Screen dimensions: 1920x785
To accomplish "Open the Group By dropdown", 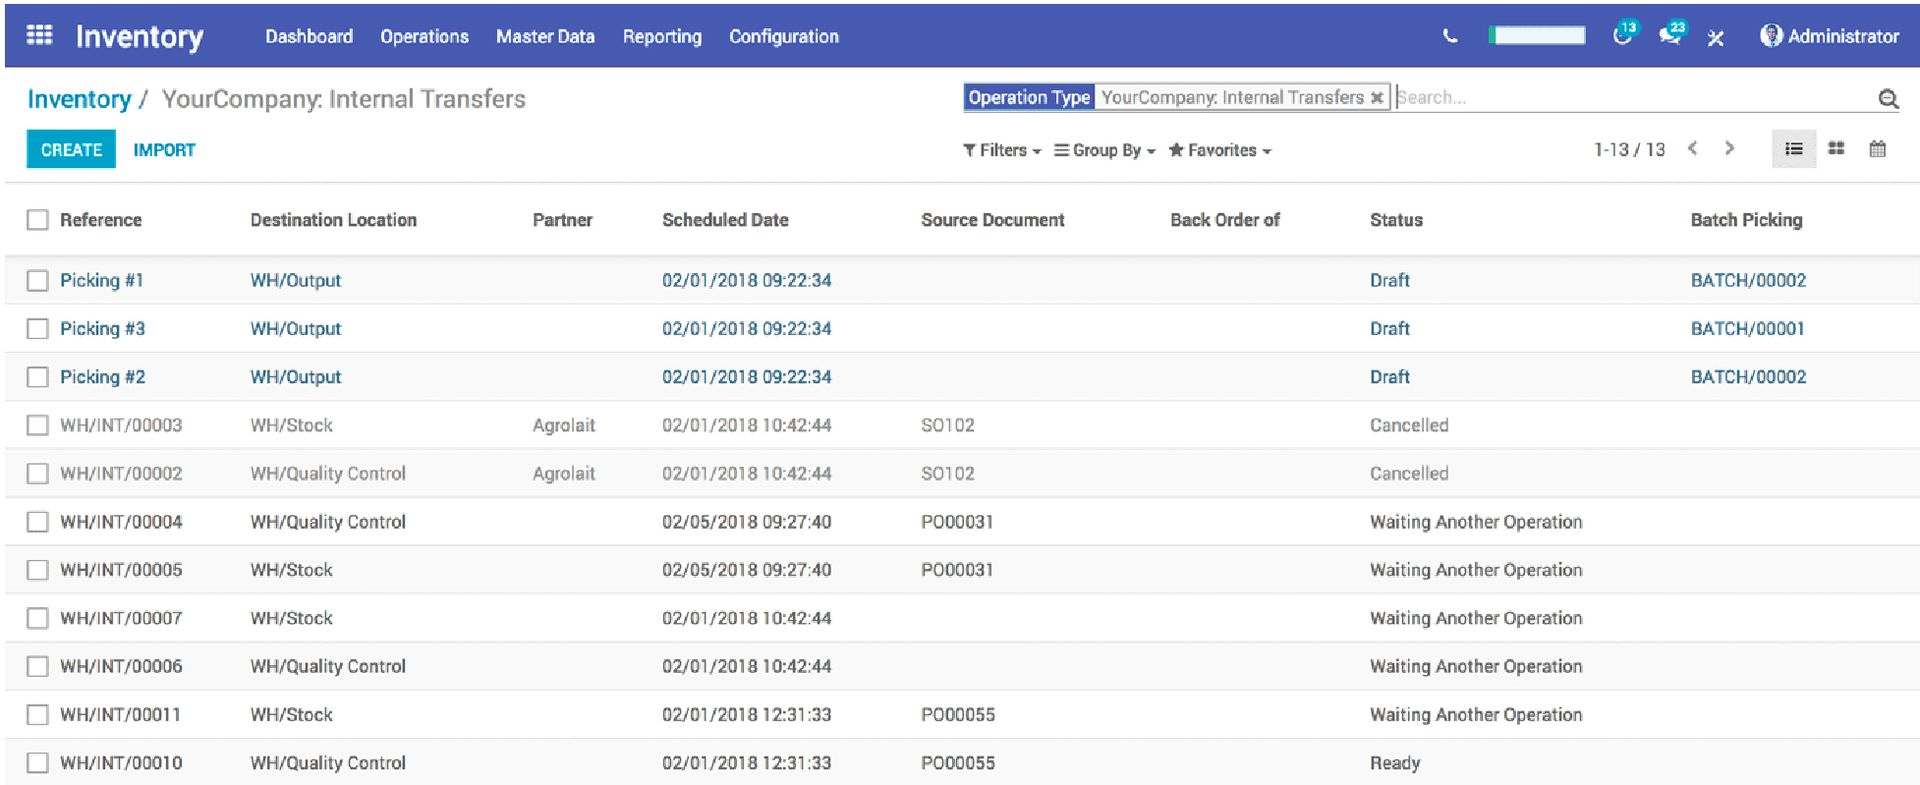I will (x=1105, y=150).
